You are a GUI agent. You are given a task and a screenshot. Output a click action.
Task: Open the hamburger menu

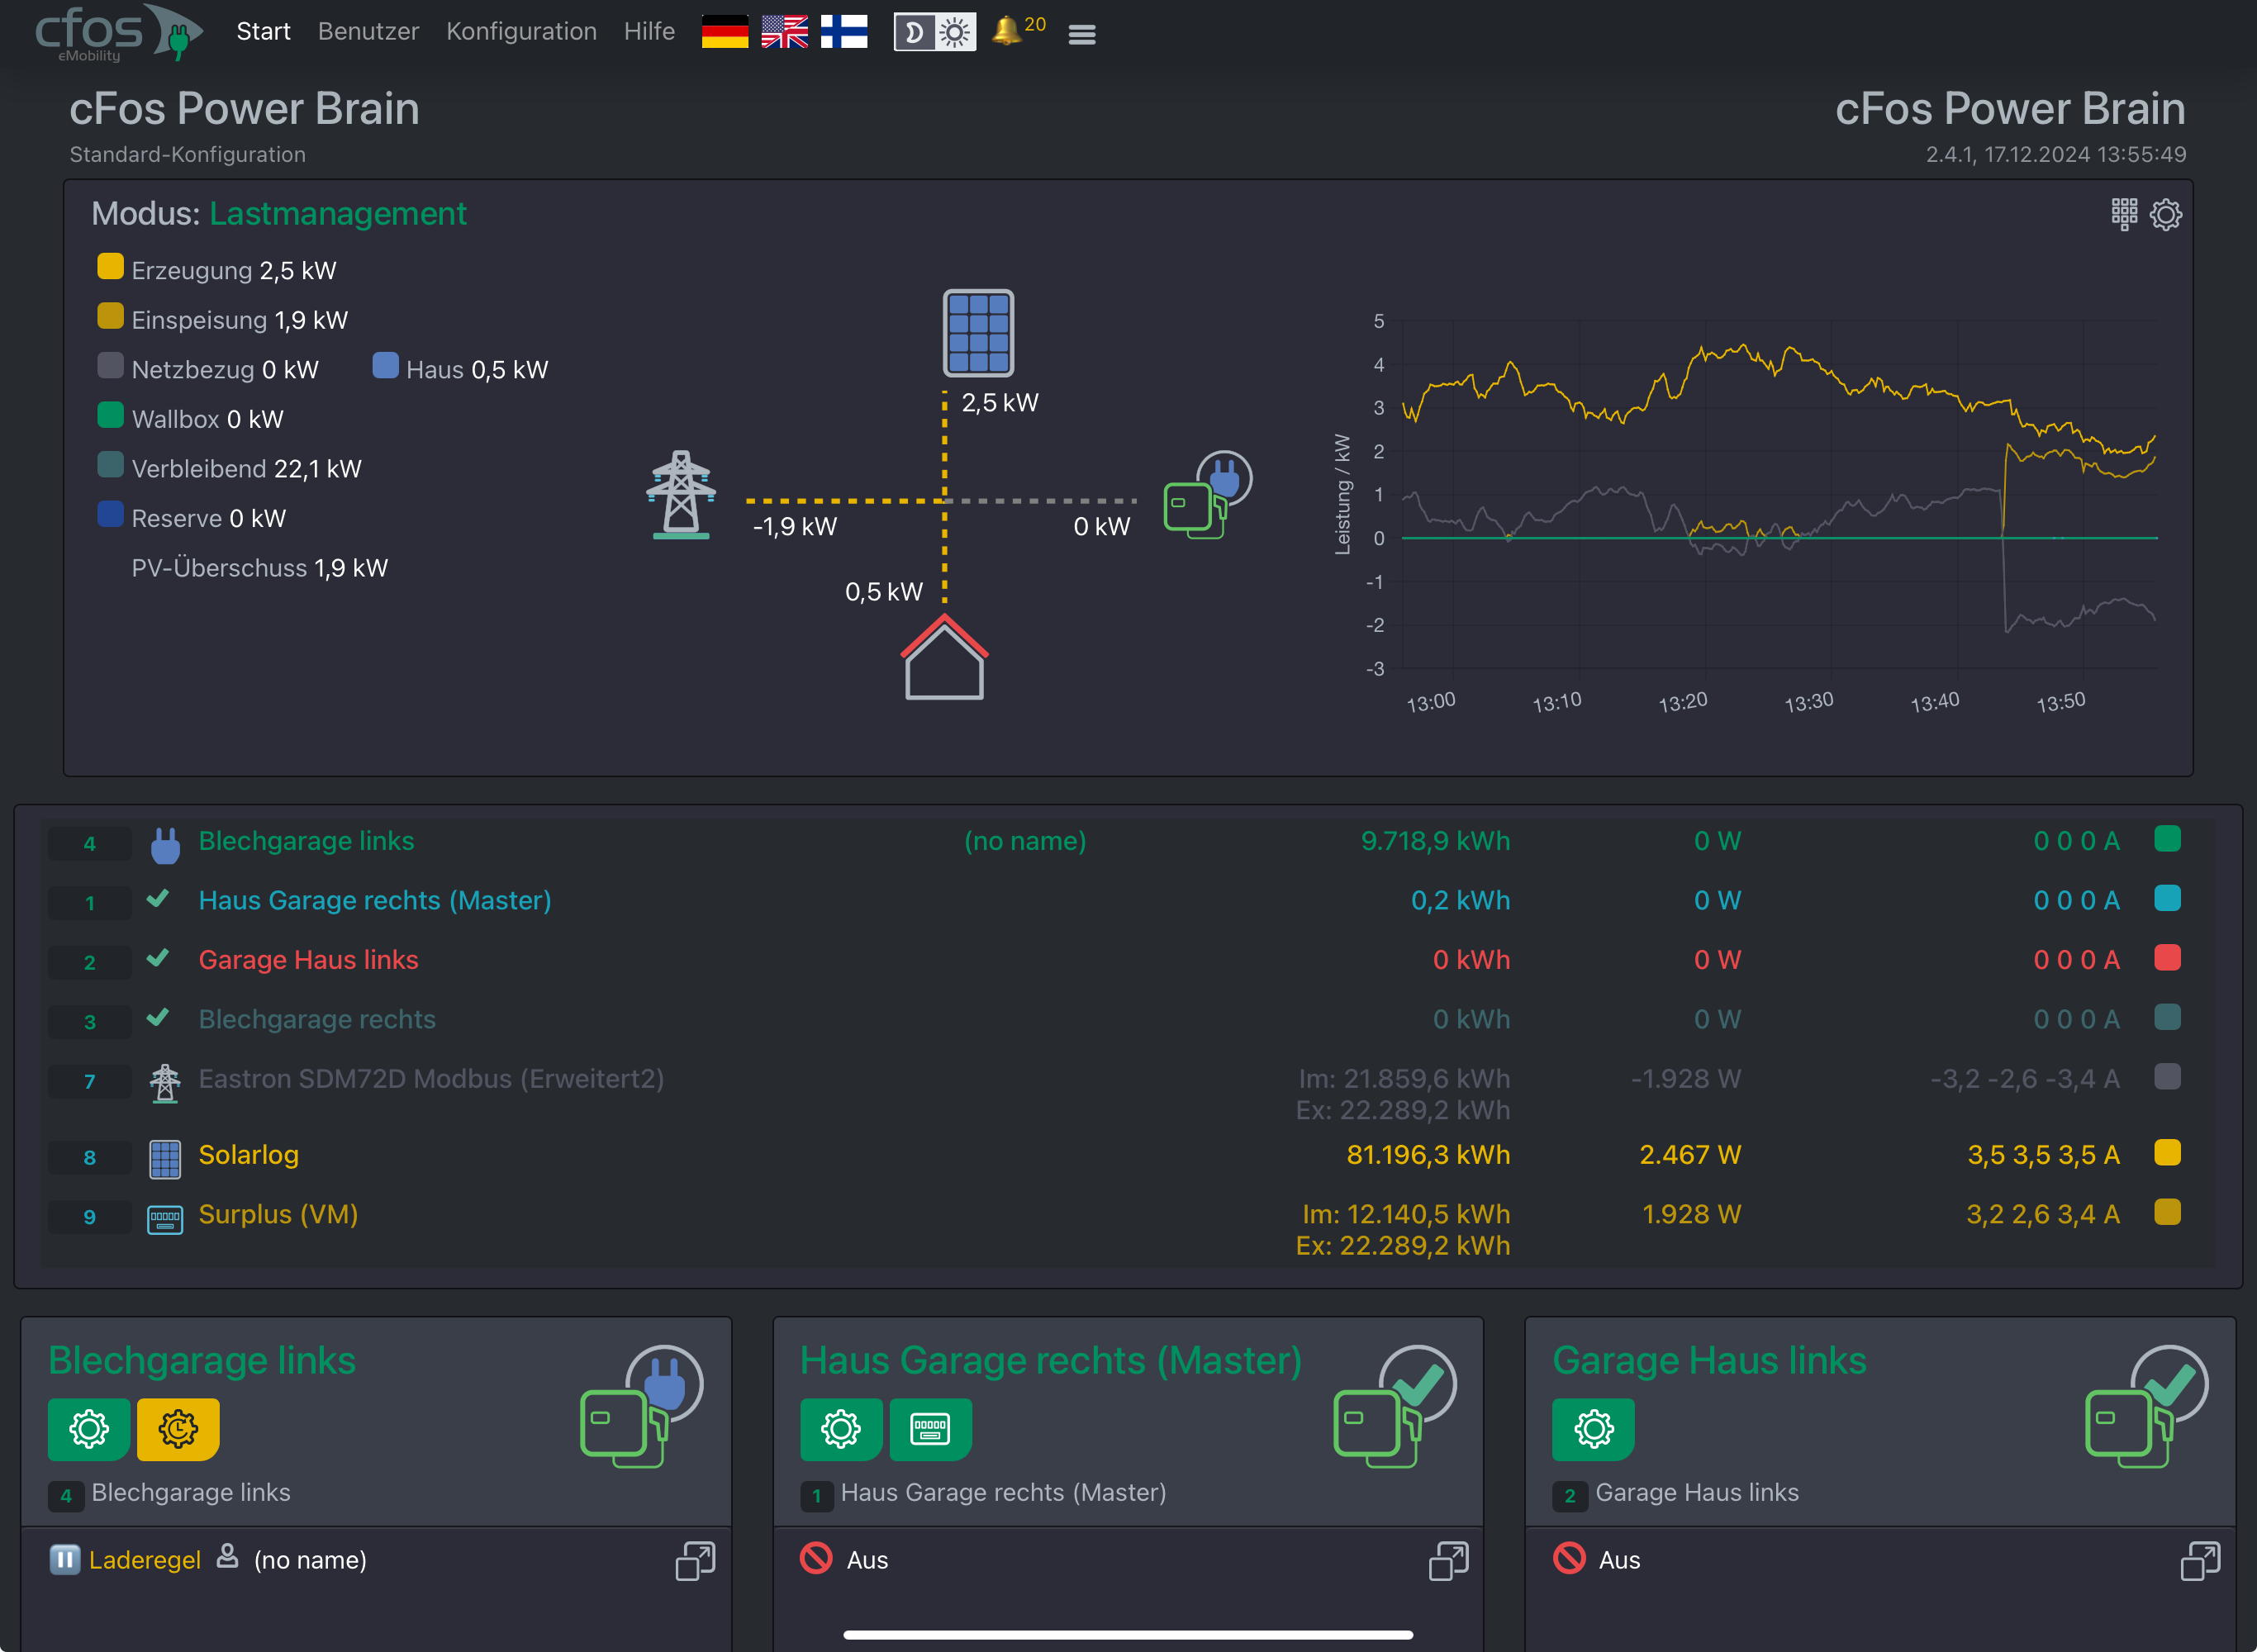click(1082, 35)
